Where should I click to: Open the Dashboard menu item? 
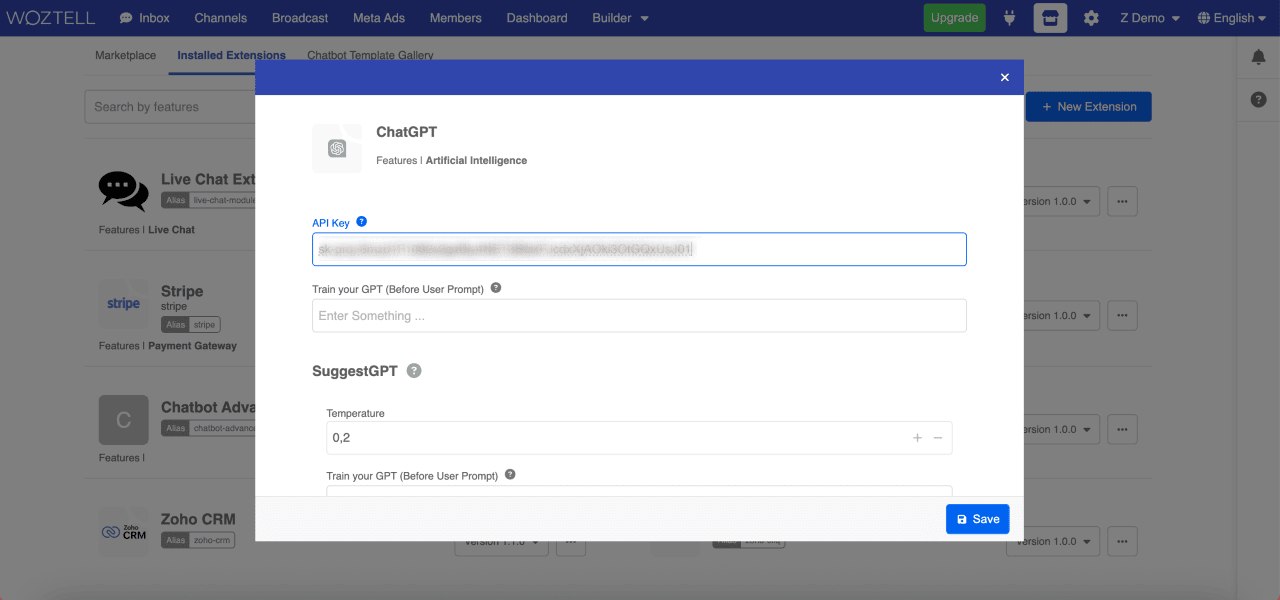click(x=537, y=18)
